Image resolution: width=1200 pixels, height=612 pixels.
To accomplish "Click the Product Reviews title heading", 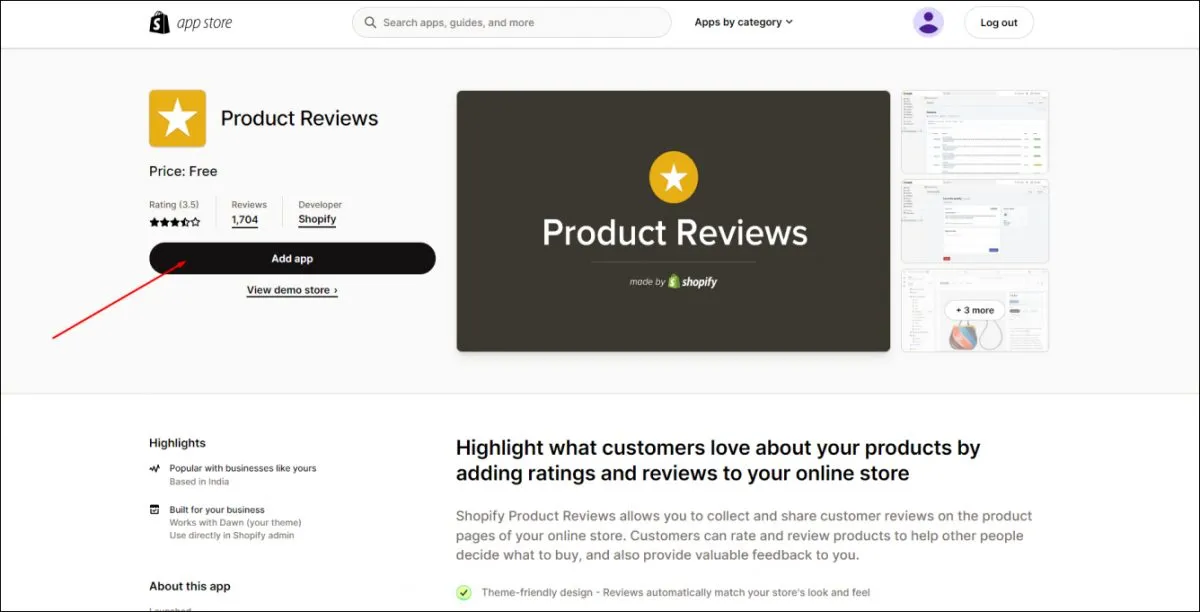I will click(x=299, y=118).
